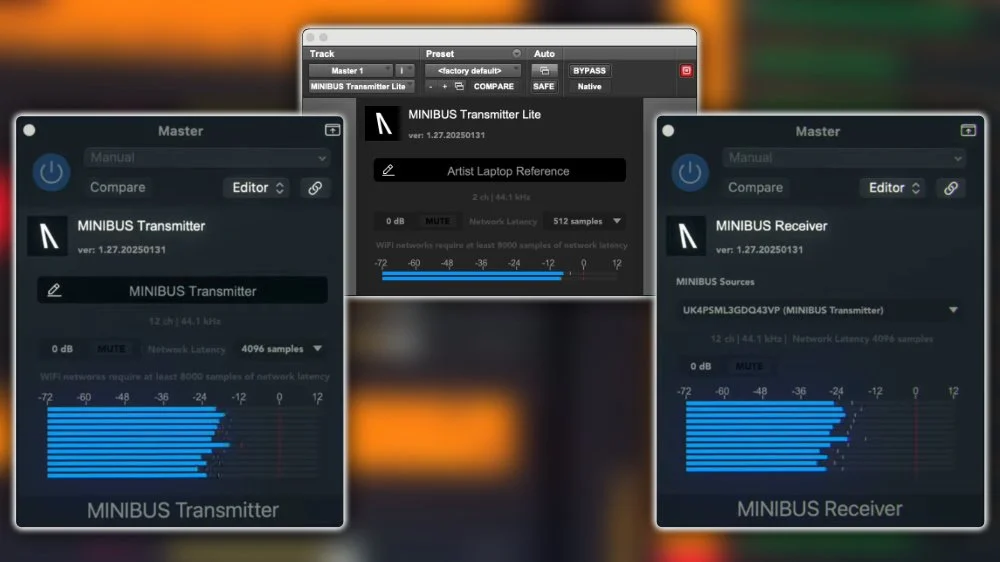The image size is (1000, 562).
Task: Open the Manual preset dropdown in Transmitter window
Action: 207,158
